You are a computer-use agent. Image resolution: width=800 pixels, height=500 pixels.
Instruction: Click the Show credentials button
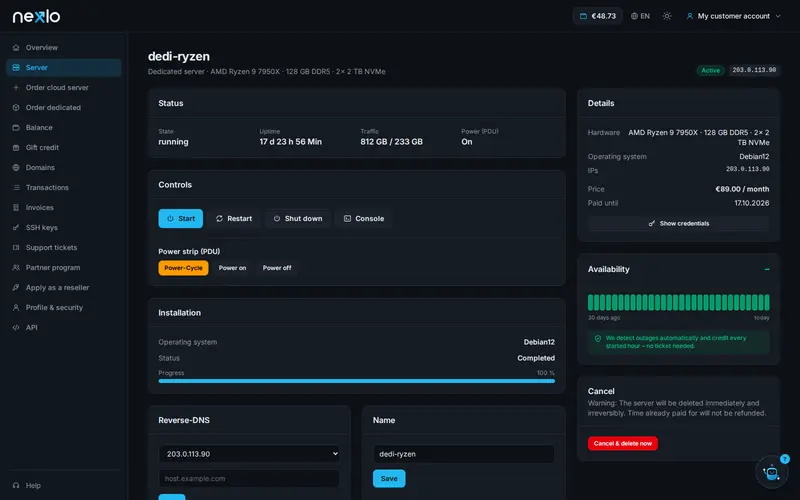point(679,223)
